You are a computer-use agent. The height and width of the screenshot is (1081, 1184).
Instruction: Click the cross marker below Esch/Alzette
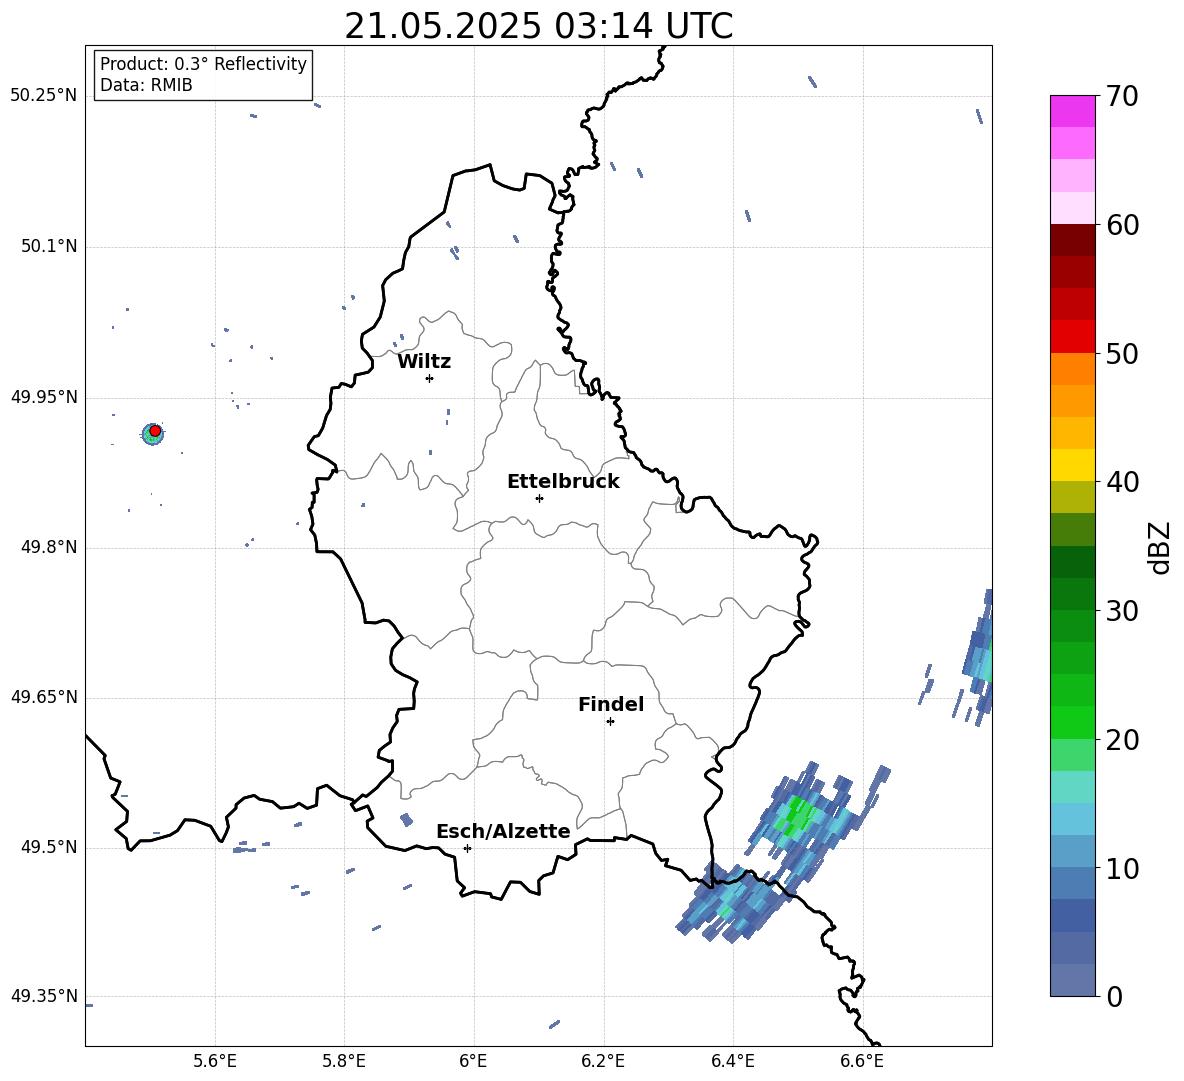[x=467, y=848]
